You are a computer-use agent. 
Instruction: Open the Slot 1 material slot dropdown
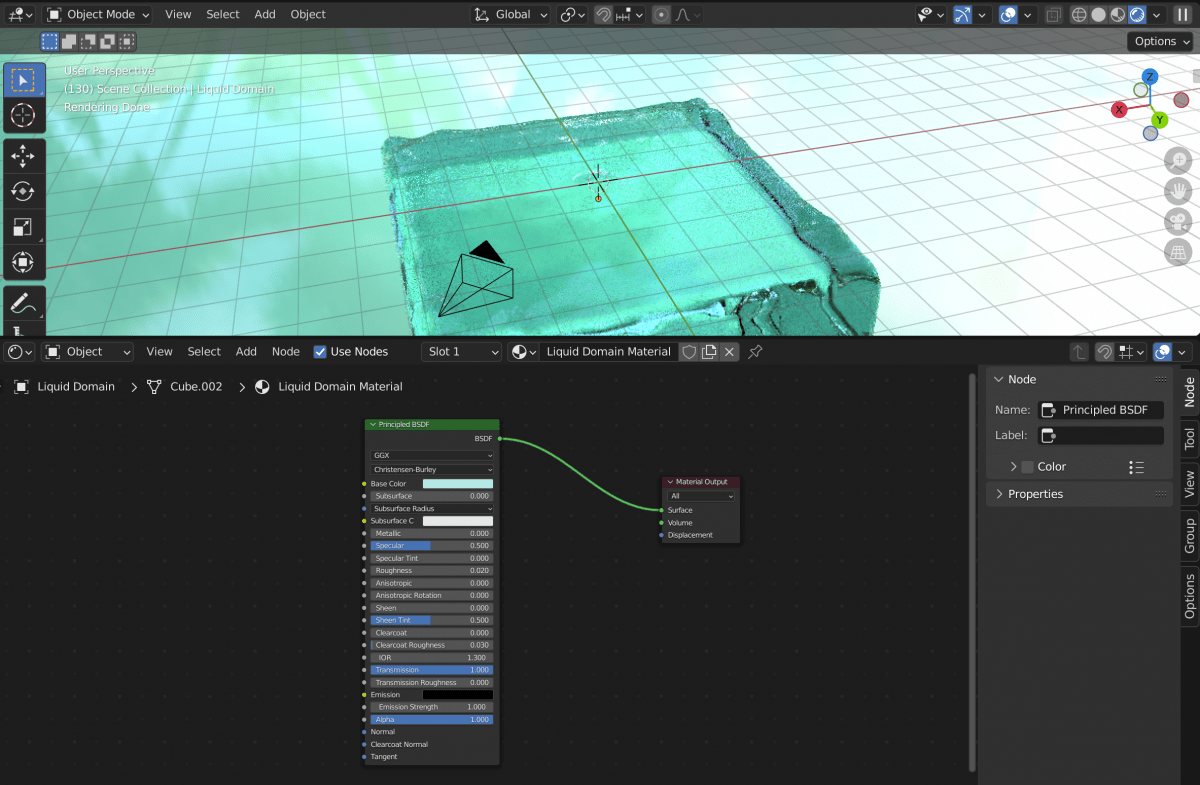[x=461, y=352]
